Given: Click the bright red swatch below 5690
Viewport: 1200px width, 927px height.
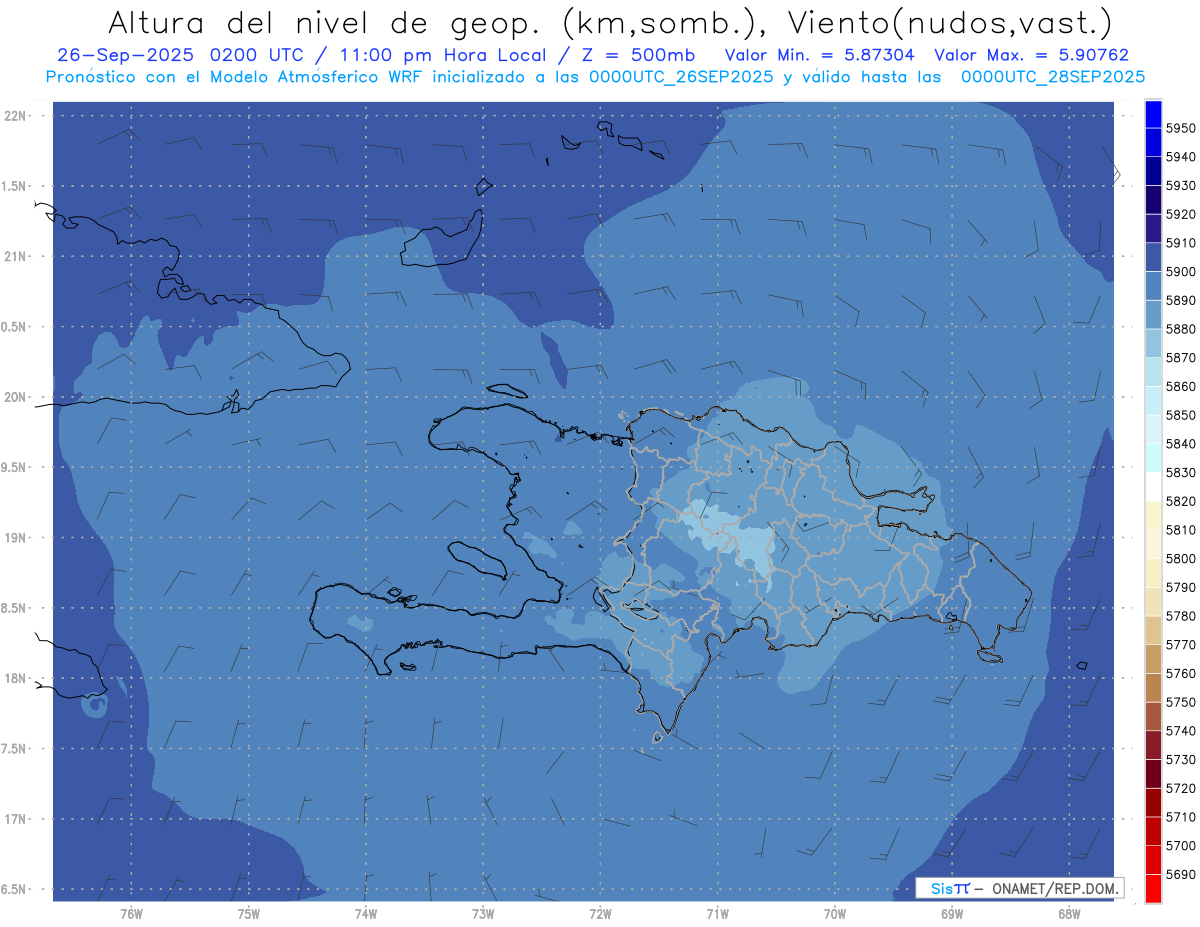Looking at the screenshot, I should [x=1153, y=889].
